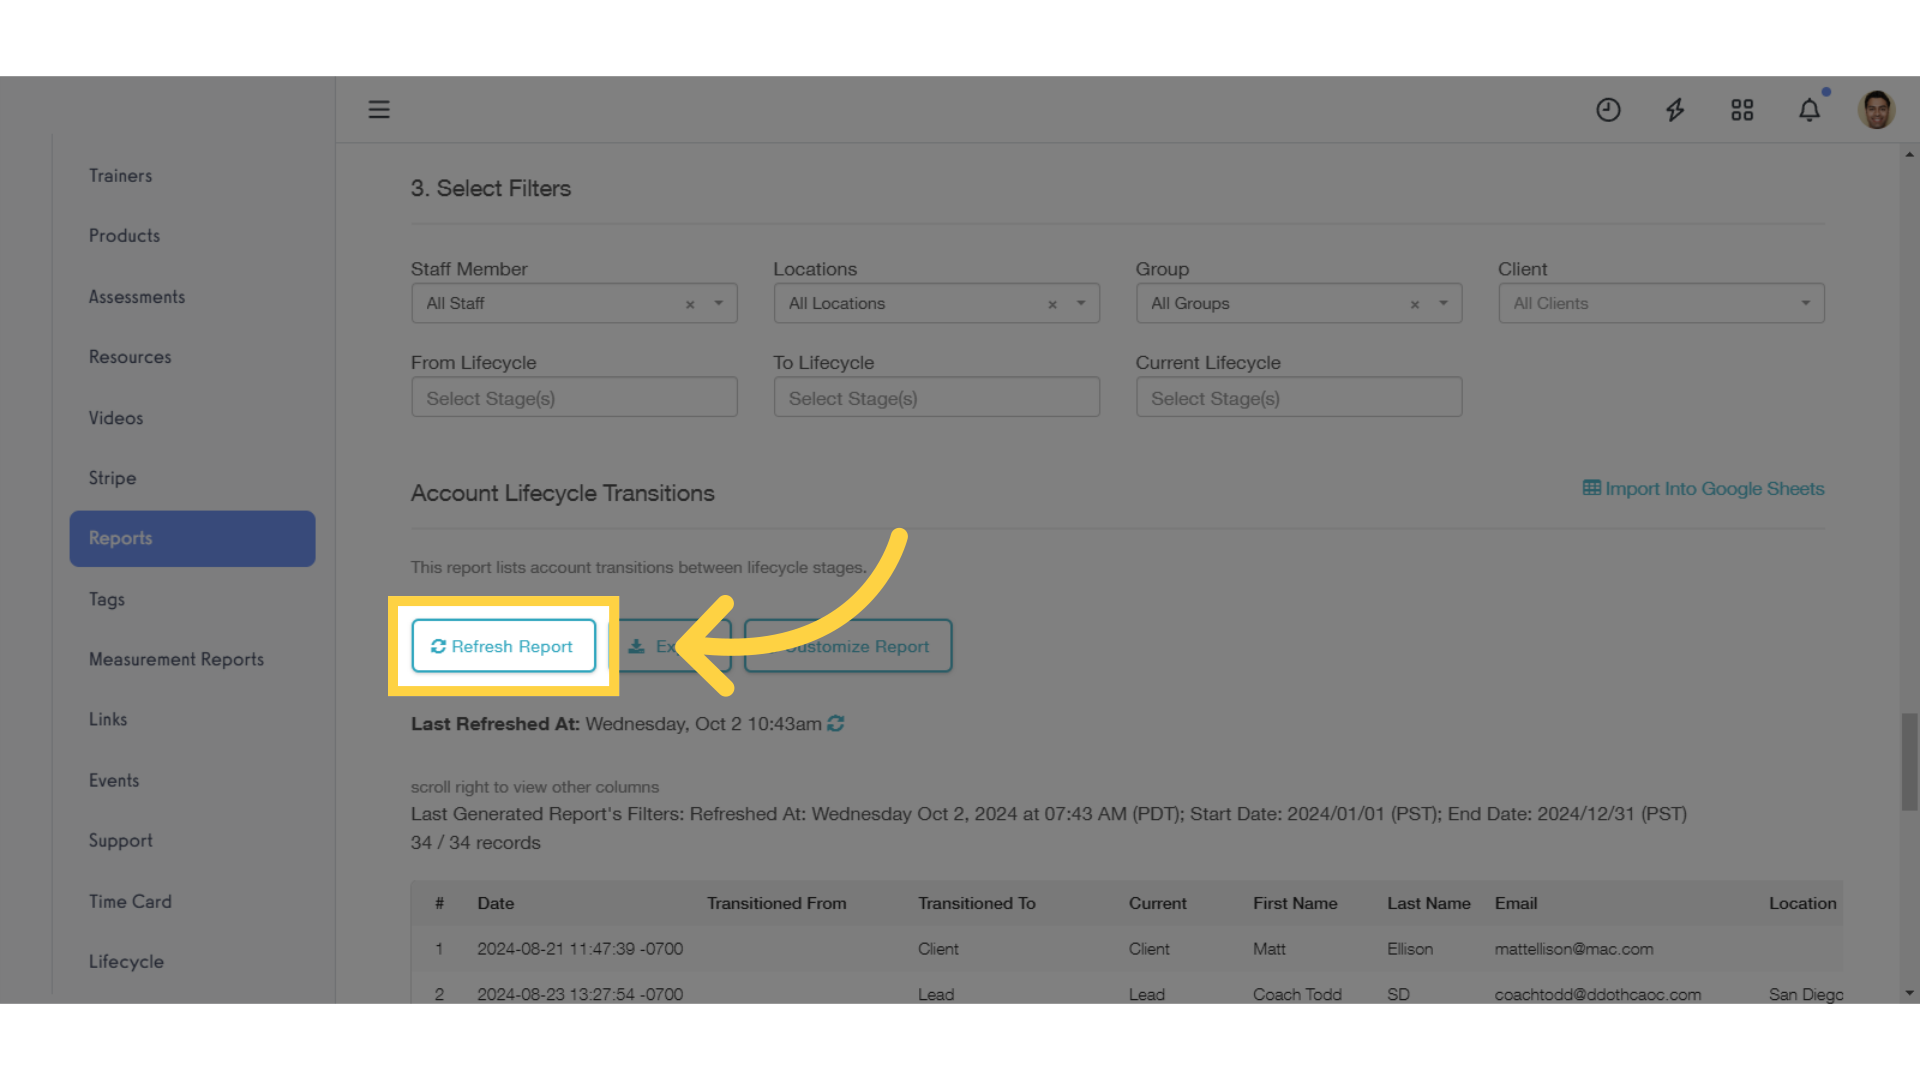Open Import Into Google Sheets link

tap(1702, 488)
